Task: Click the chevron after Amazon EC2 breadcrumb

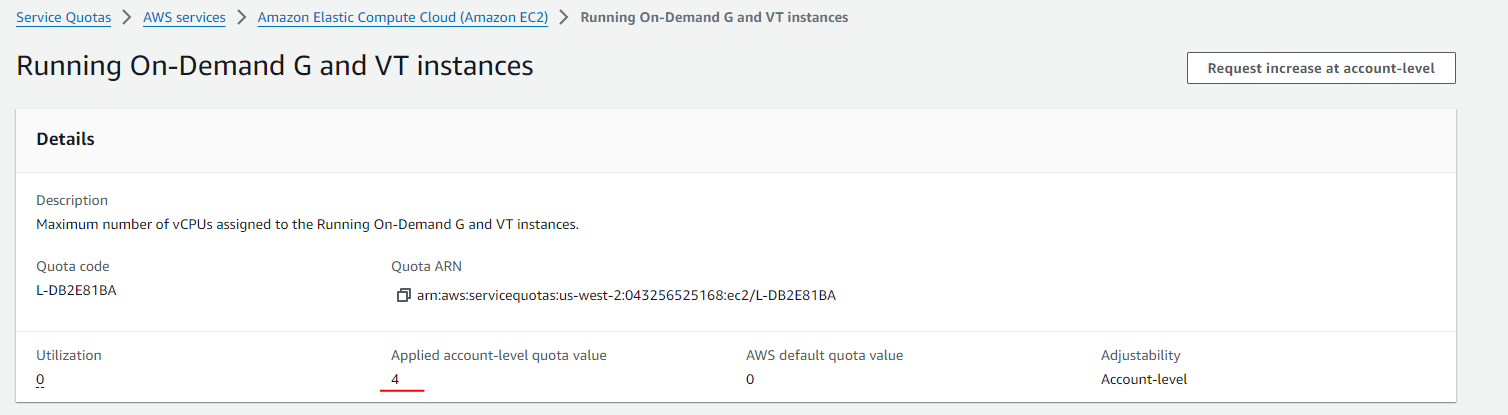Action: pyautogui.click(x=564, y=17)
